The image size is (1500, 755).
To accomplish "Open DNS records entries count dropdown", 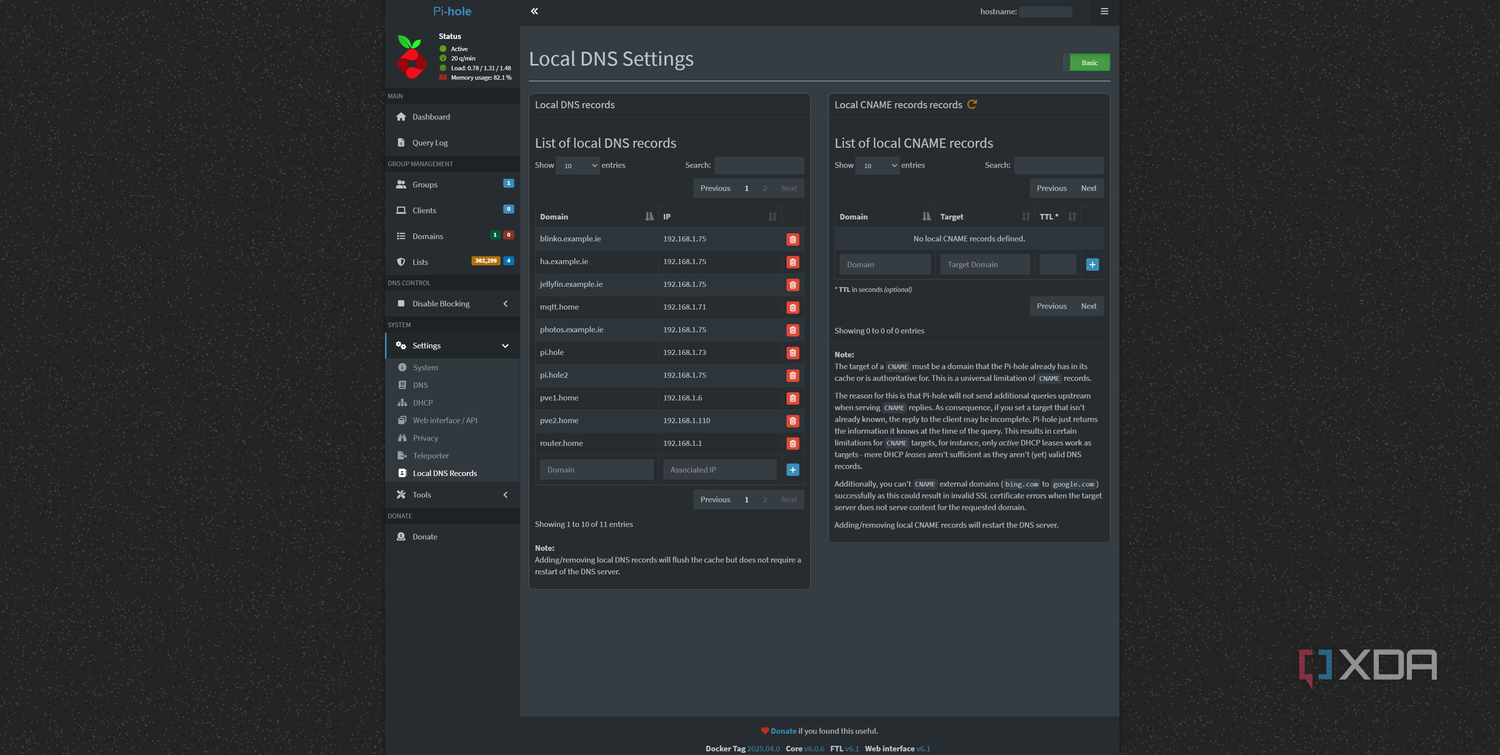I will (578, 165).
